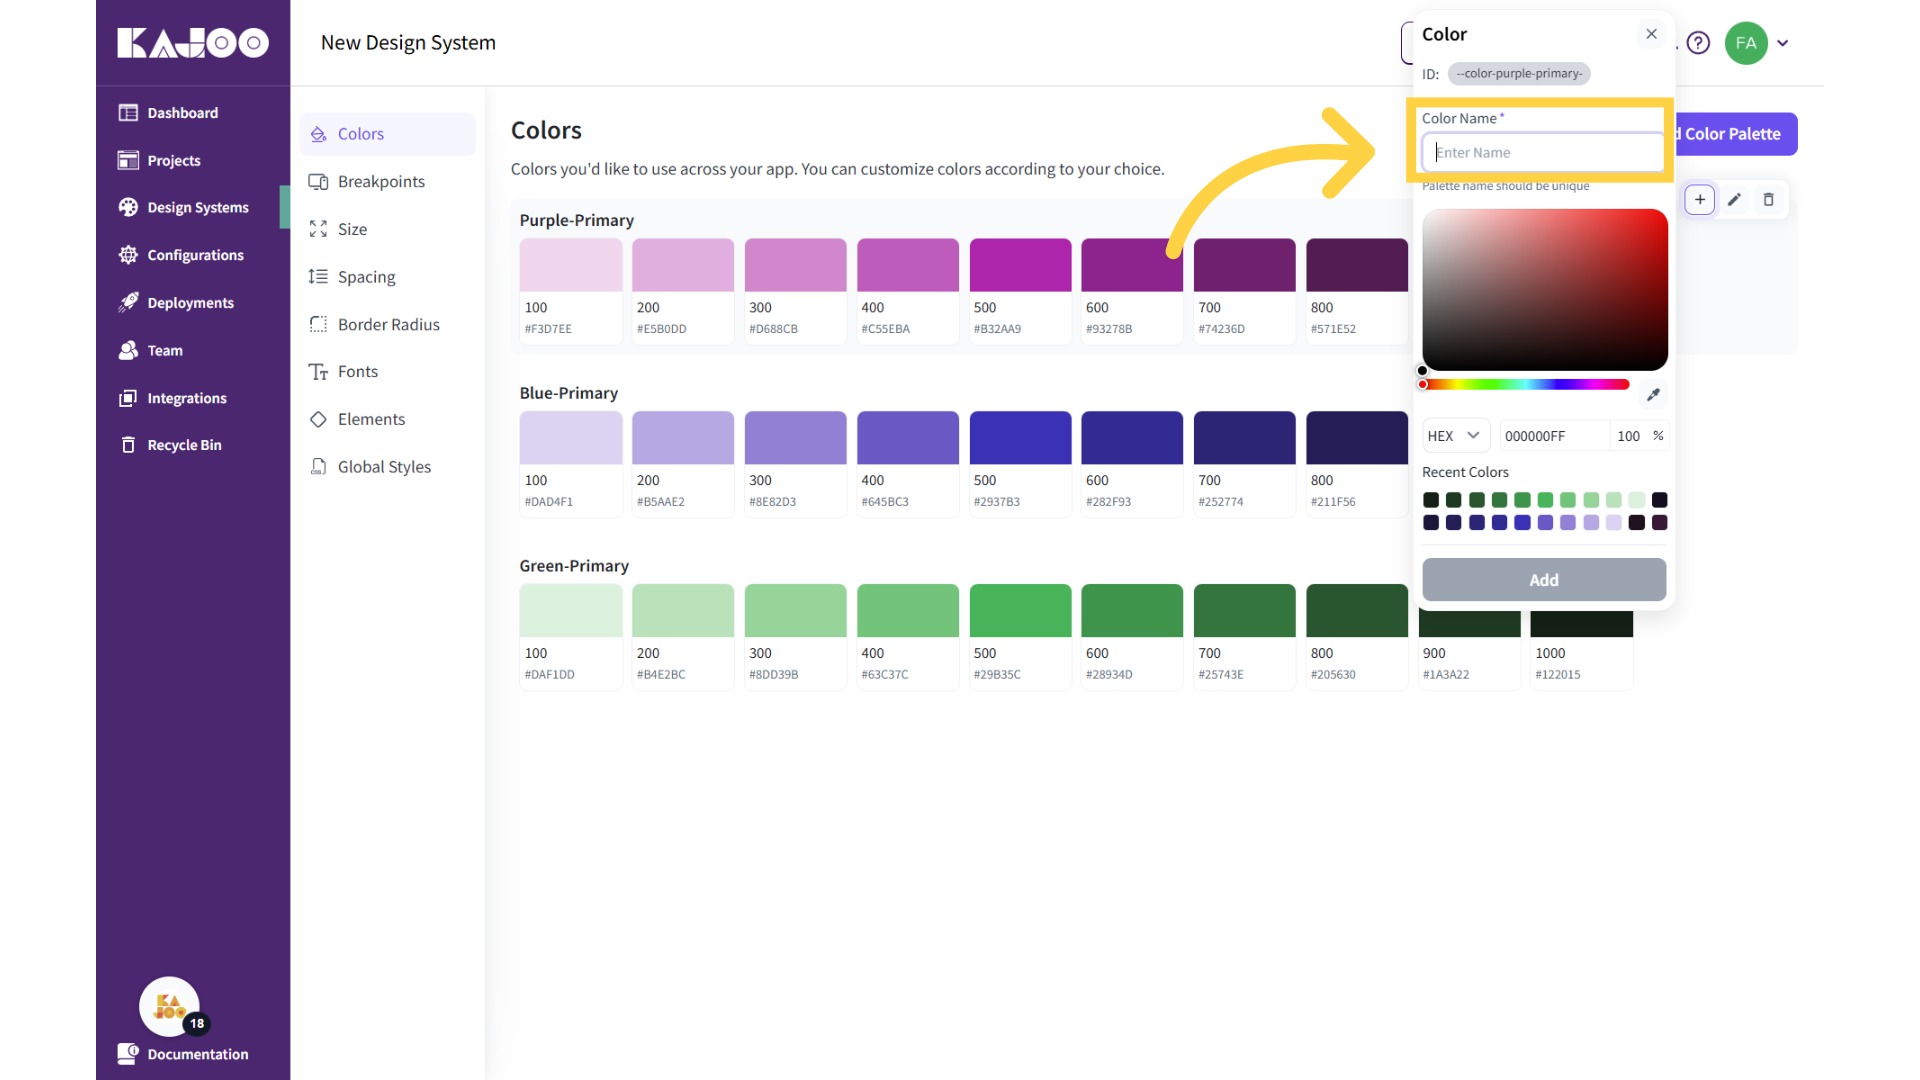Open the Fonts section
The width and height of the screenshot is (1920, 1080).
coord(388,371)
